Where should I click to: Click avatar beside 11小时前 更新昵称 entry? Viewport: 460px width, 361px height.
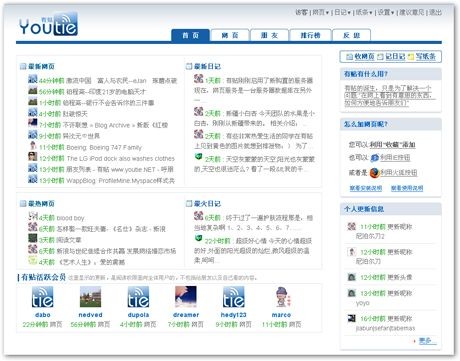(x=351, y=226)
